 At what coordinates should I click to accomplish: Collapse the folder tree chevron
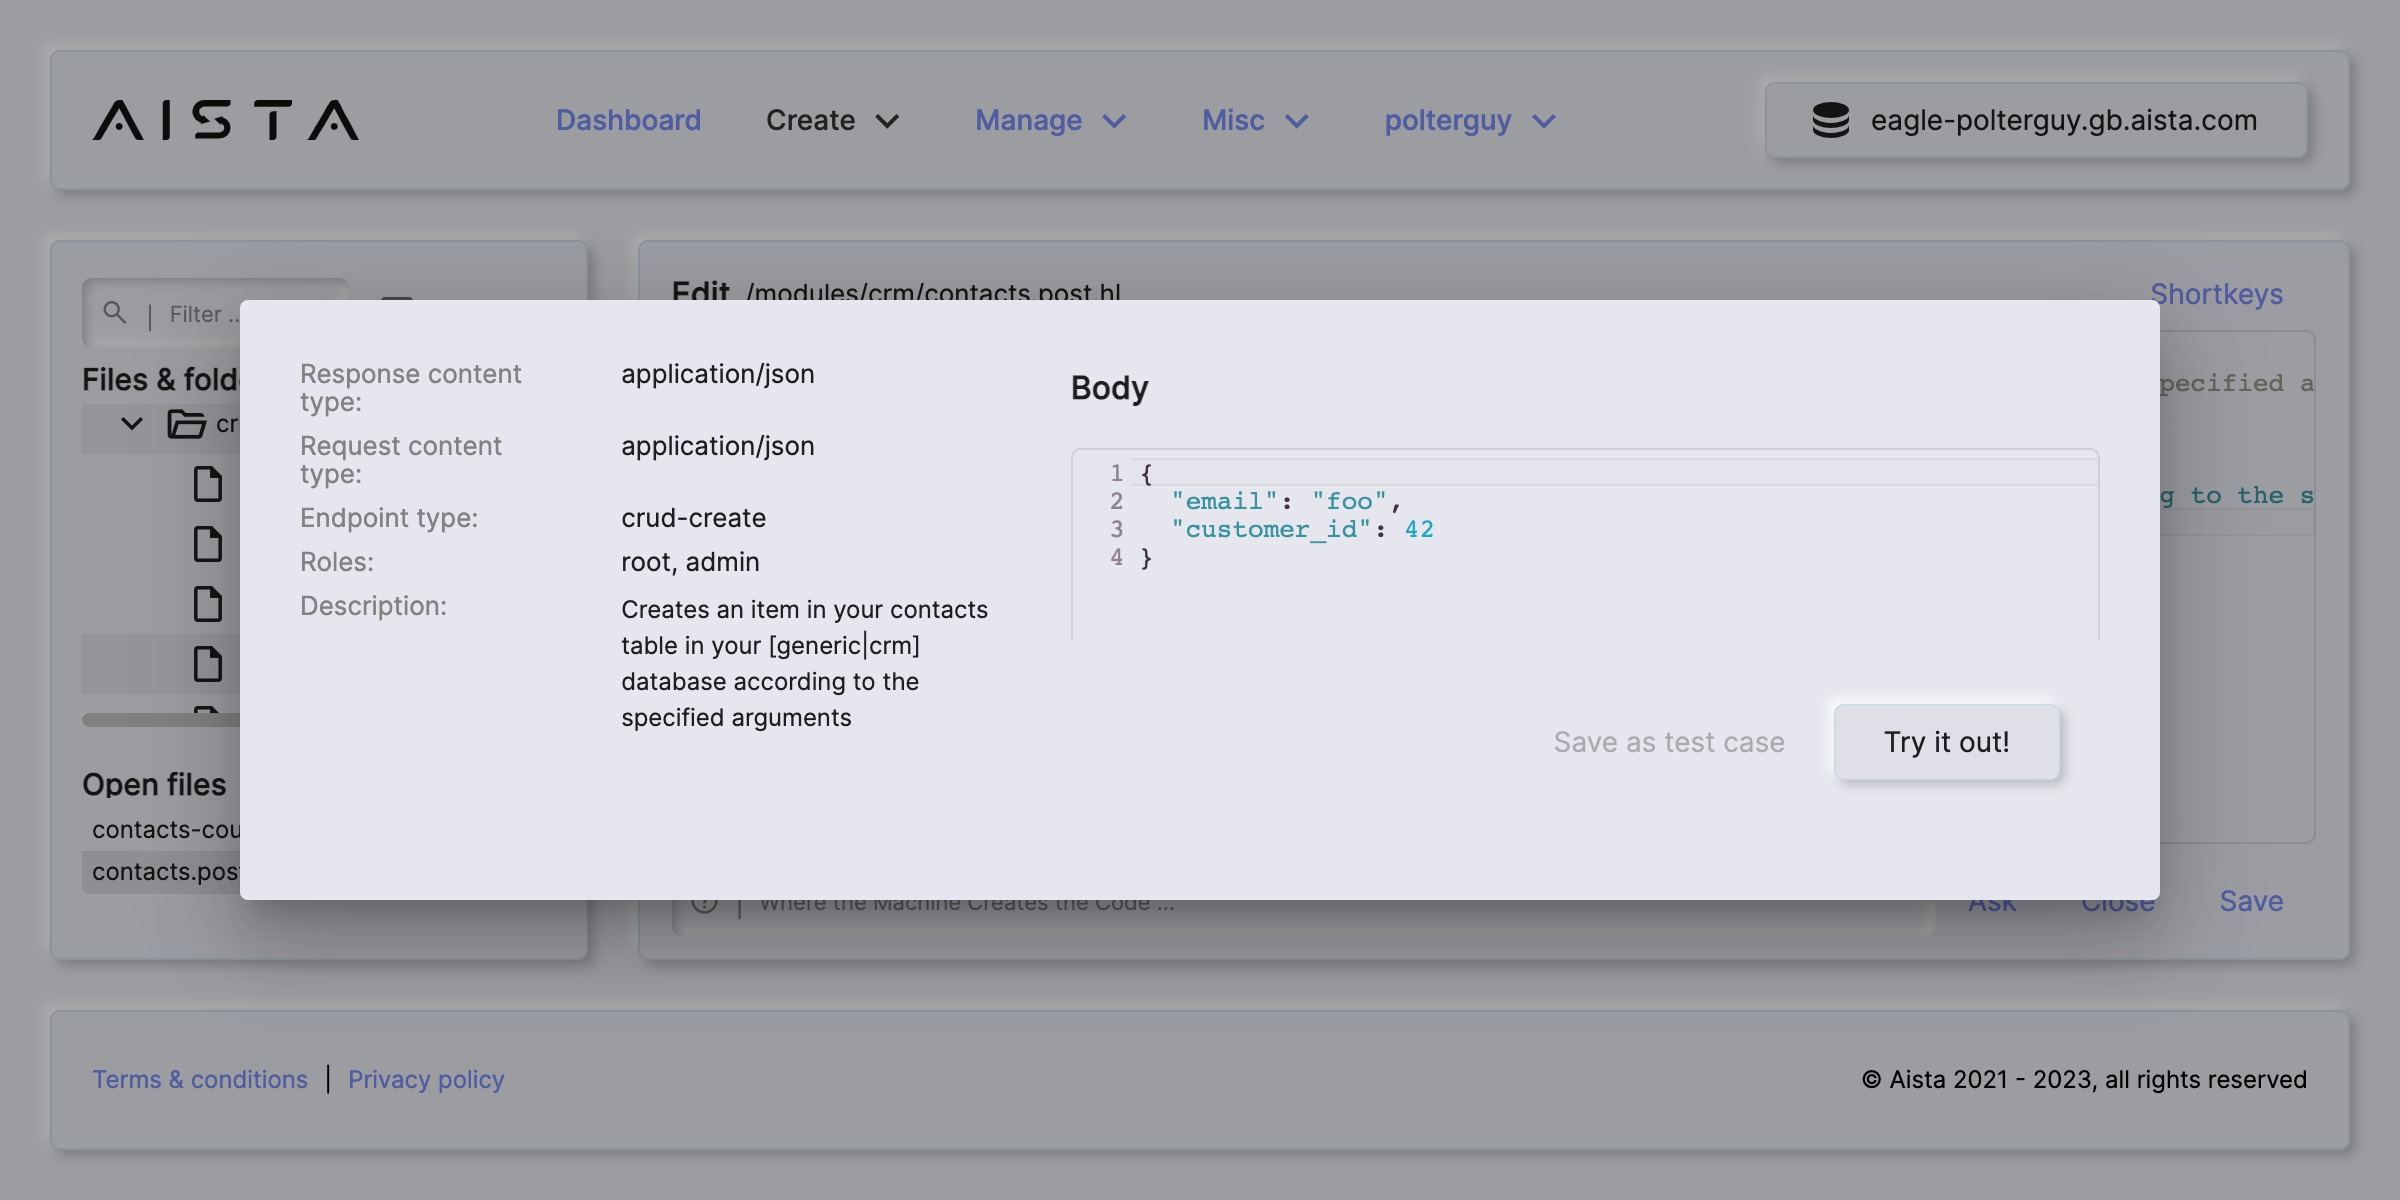click(131, 424)
